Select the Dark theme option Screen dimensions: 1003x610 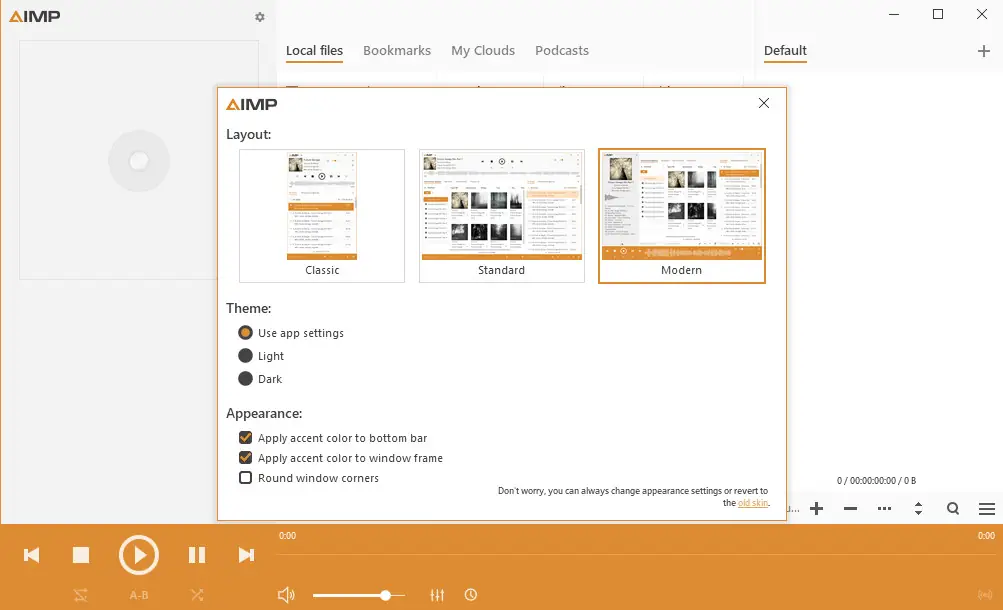pyautogui.click(x=260, y=379)
